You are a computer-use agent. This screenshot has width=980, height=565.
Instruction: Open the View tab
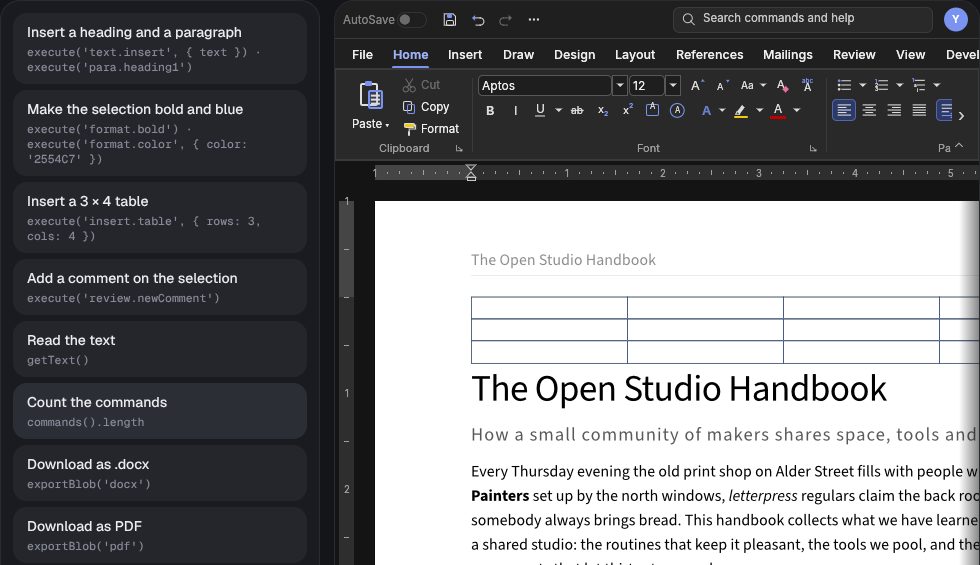(911, 55)
